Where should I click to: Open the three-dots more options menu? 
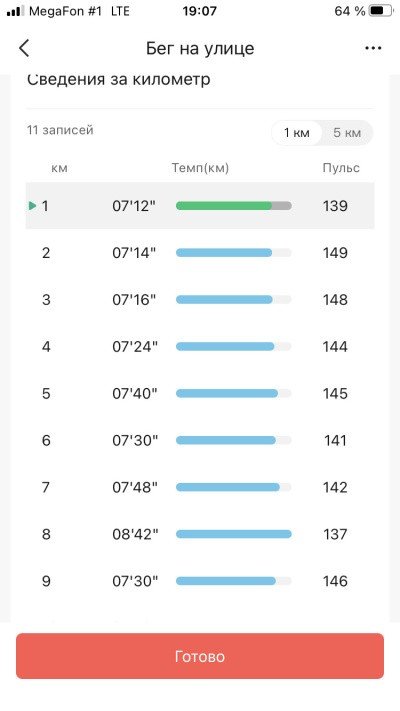pos(373,48)
